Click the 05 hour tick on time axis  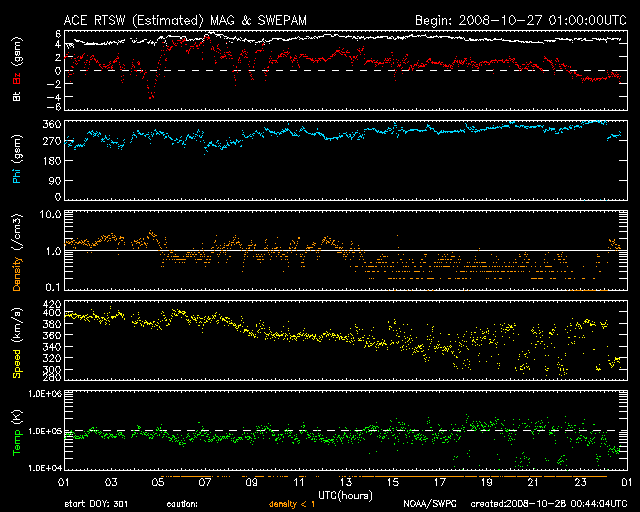tap(157, 482)
